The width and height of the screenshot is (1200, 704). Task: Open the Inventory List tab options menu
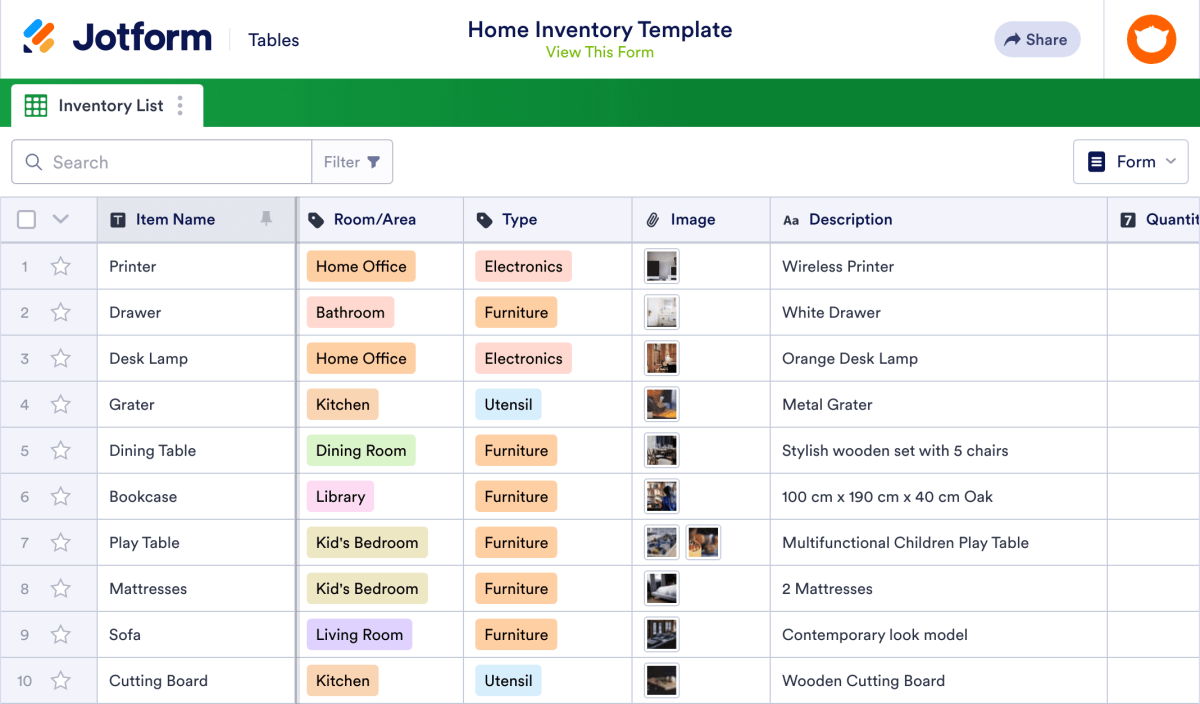pyautogui.click(x=179, y=105)
